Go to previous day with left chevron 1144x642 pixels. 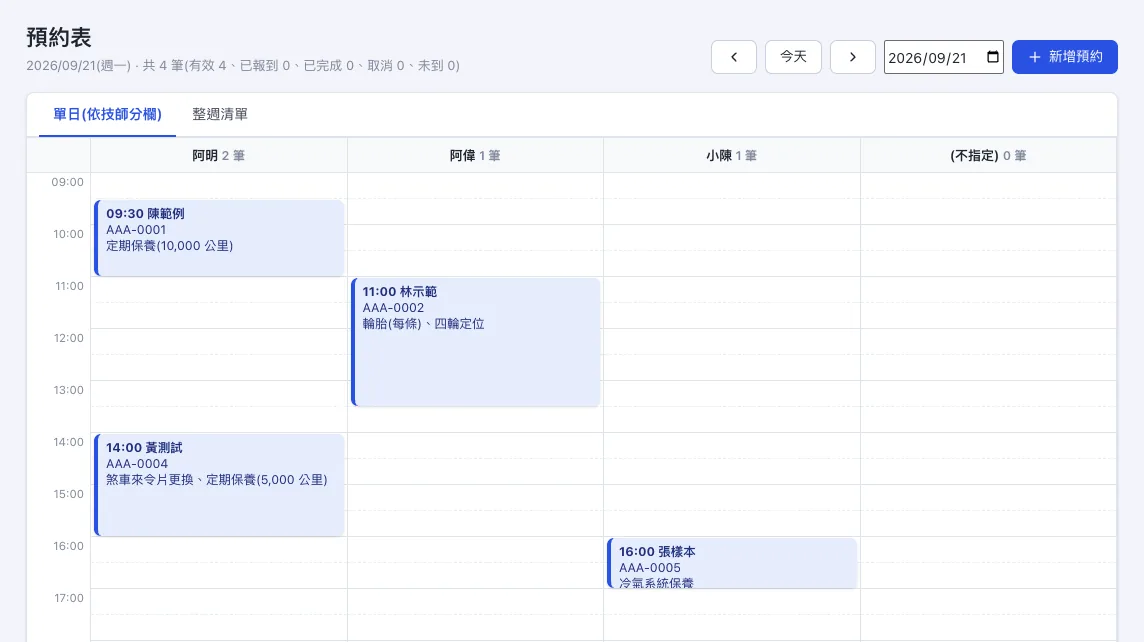(733, 57)
